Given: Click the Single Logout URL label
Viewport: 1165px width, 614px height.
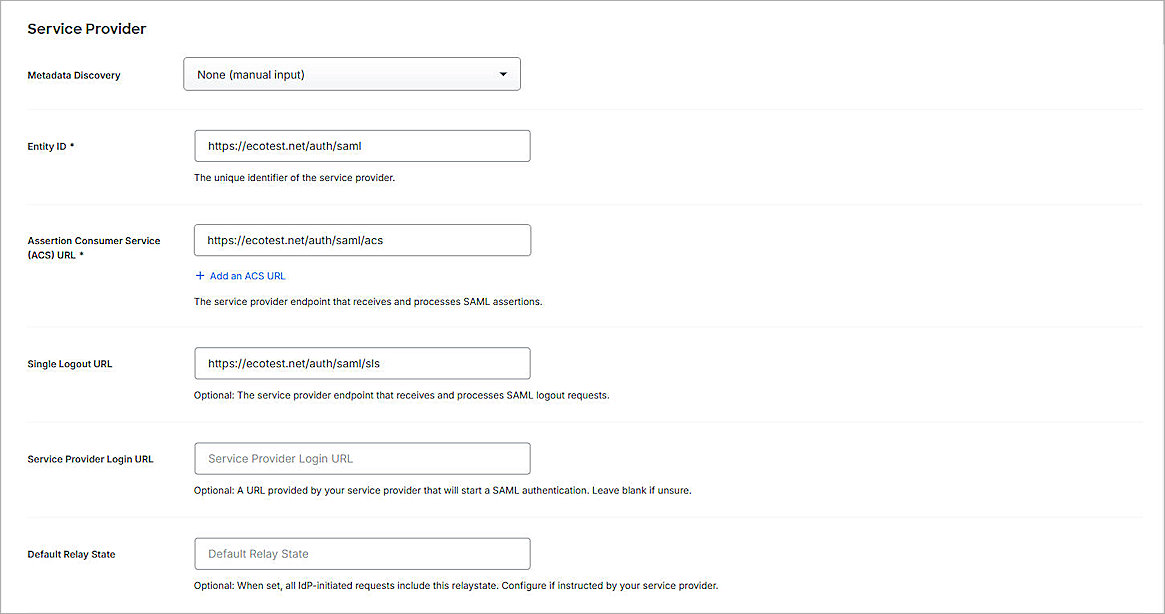Looking at the screenshot, I should 69,363.
